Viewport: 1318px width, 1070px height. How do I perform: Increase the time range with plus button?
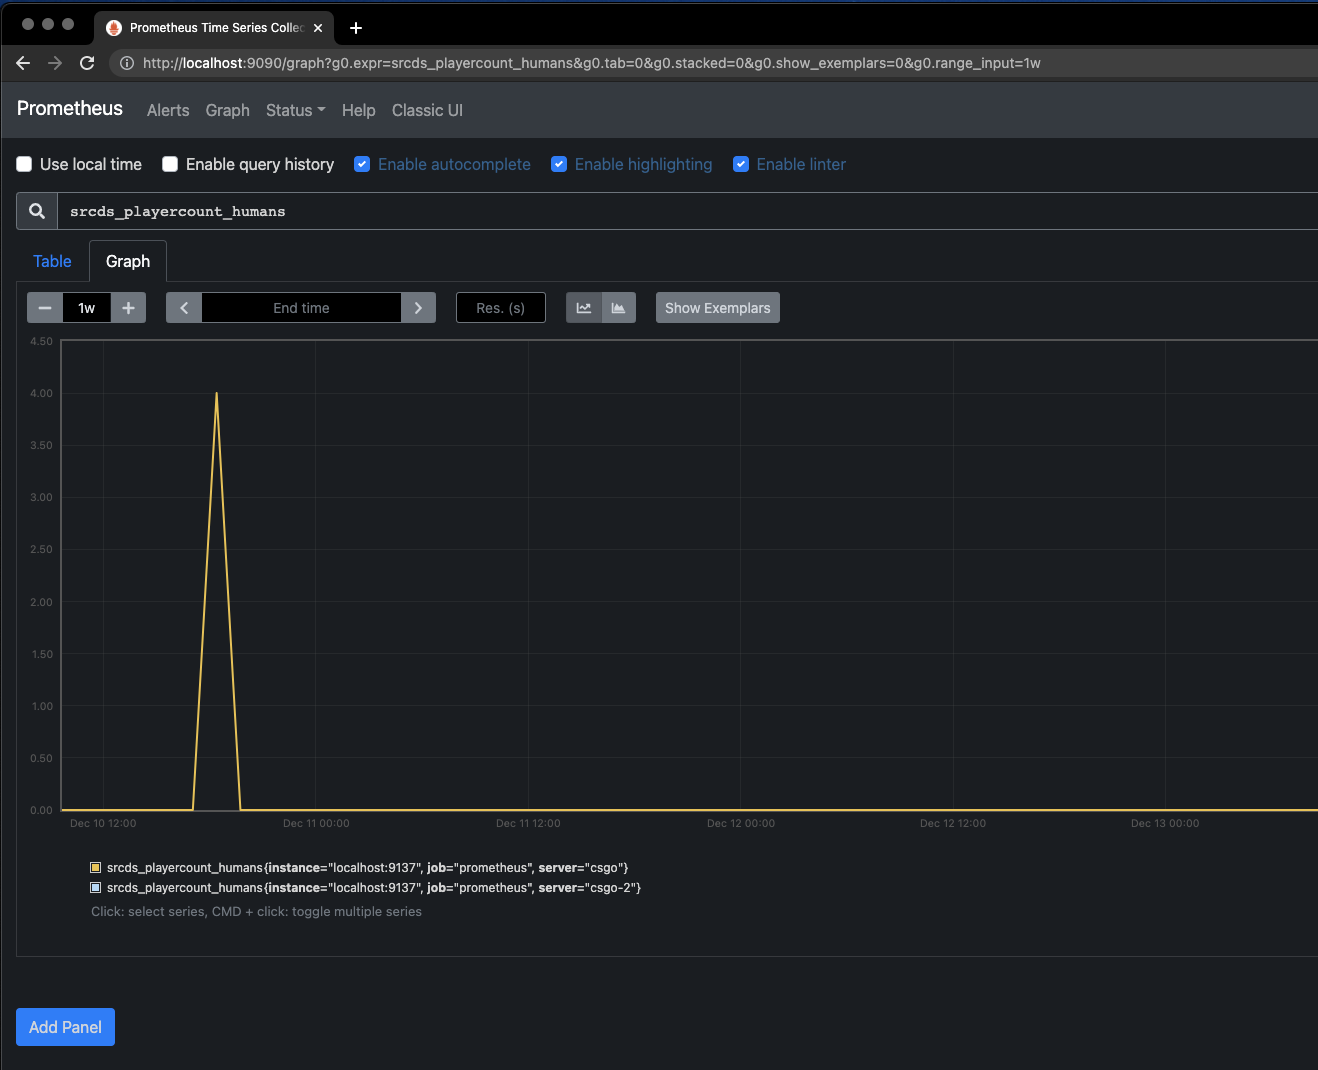pos(128,308)
